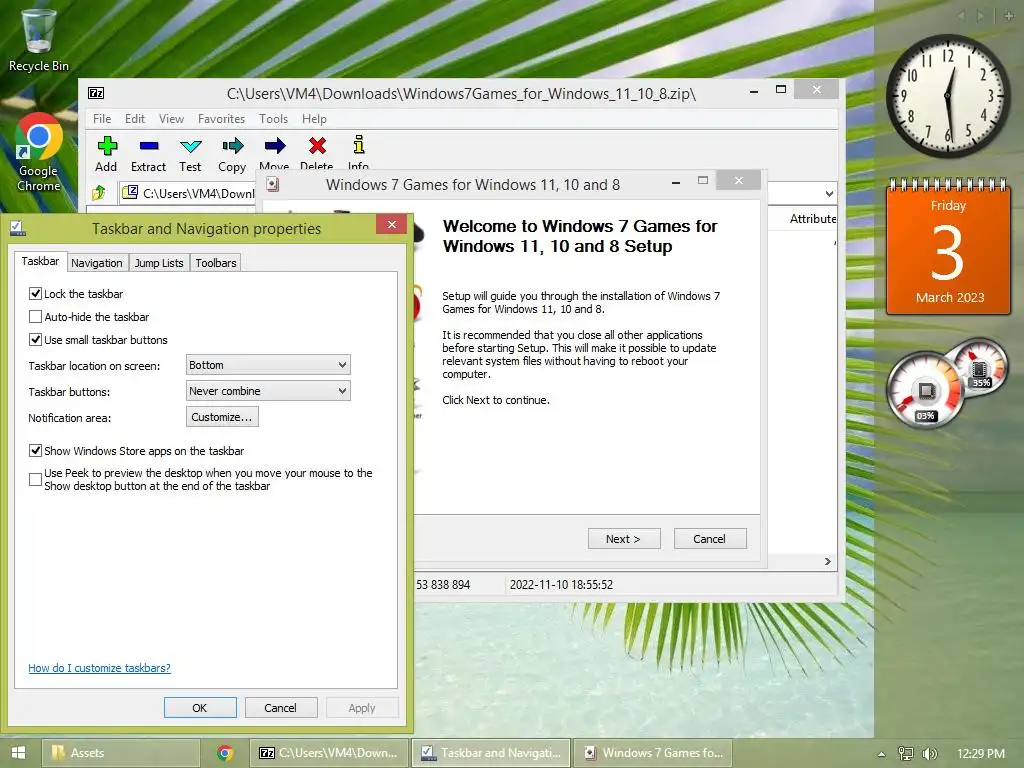Click the Windows Start button

coord(18,753)
